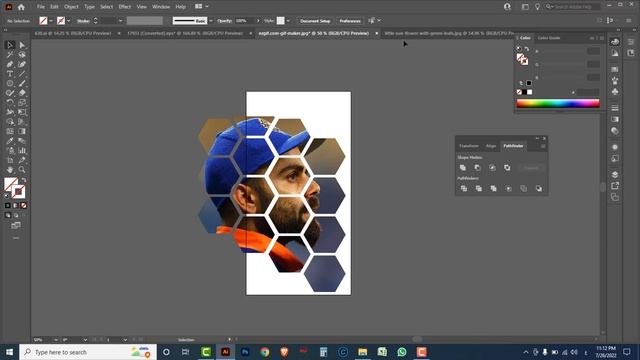Image resolution: width=640 pixels, height=360 pixels.
Task: Pick a color from the spectrum bar
Action: tap(558, 104)
